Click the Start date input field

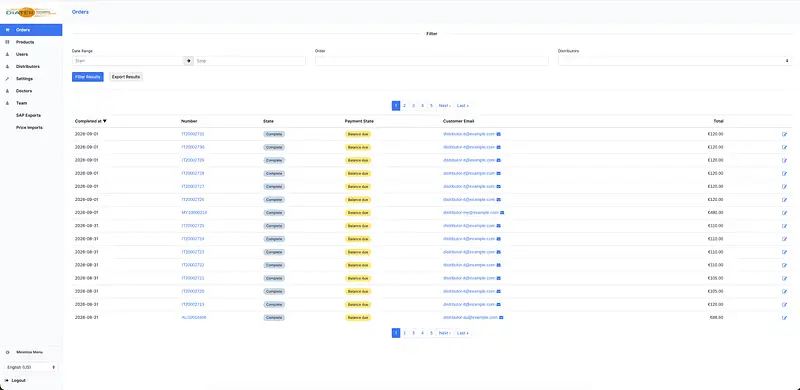[x=128, y=61]
